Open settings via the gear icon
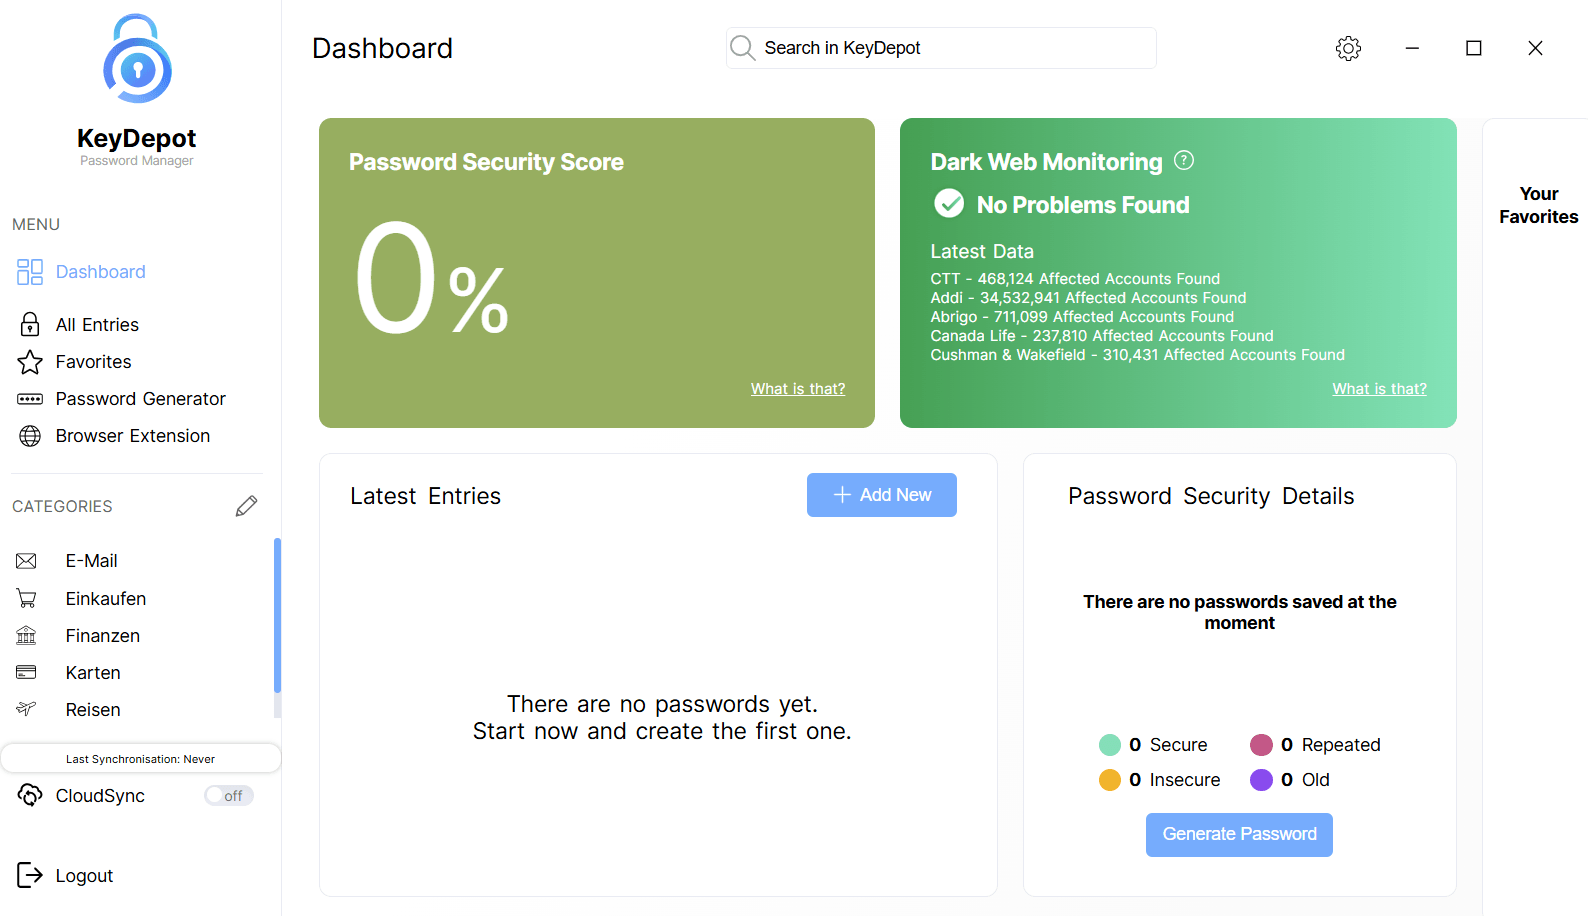Screen dimensions: 1588x916 click(x=1348, y=48)
